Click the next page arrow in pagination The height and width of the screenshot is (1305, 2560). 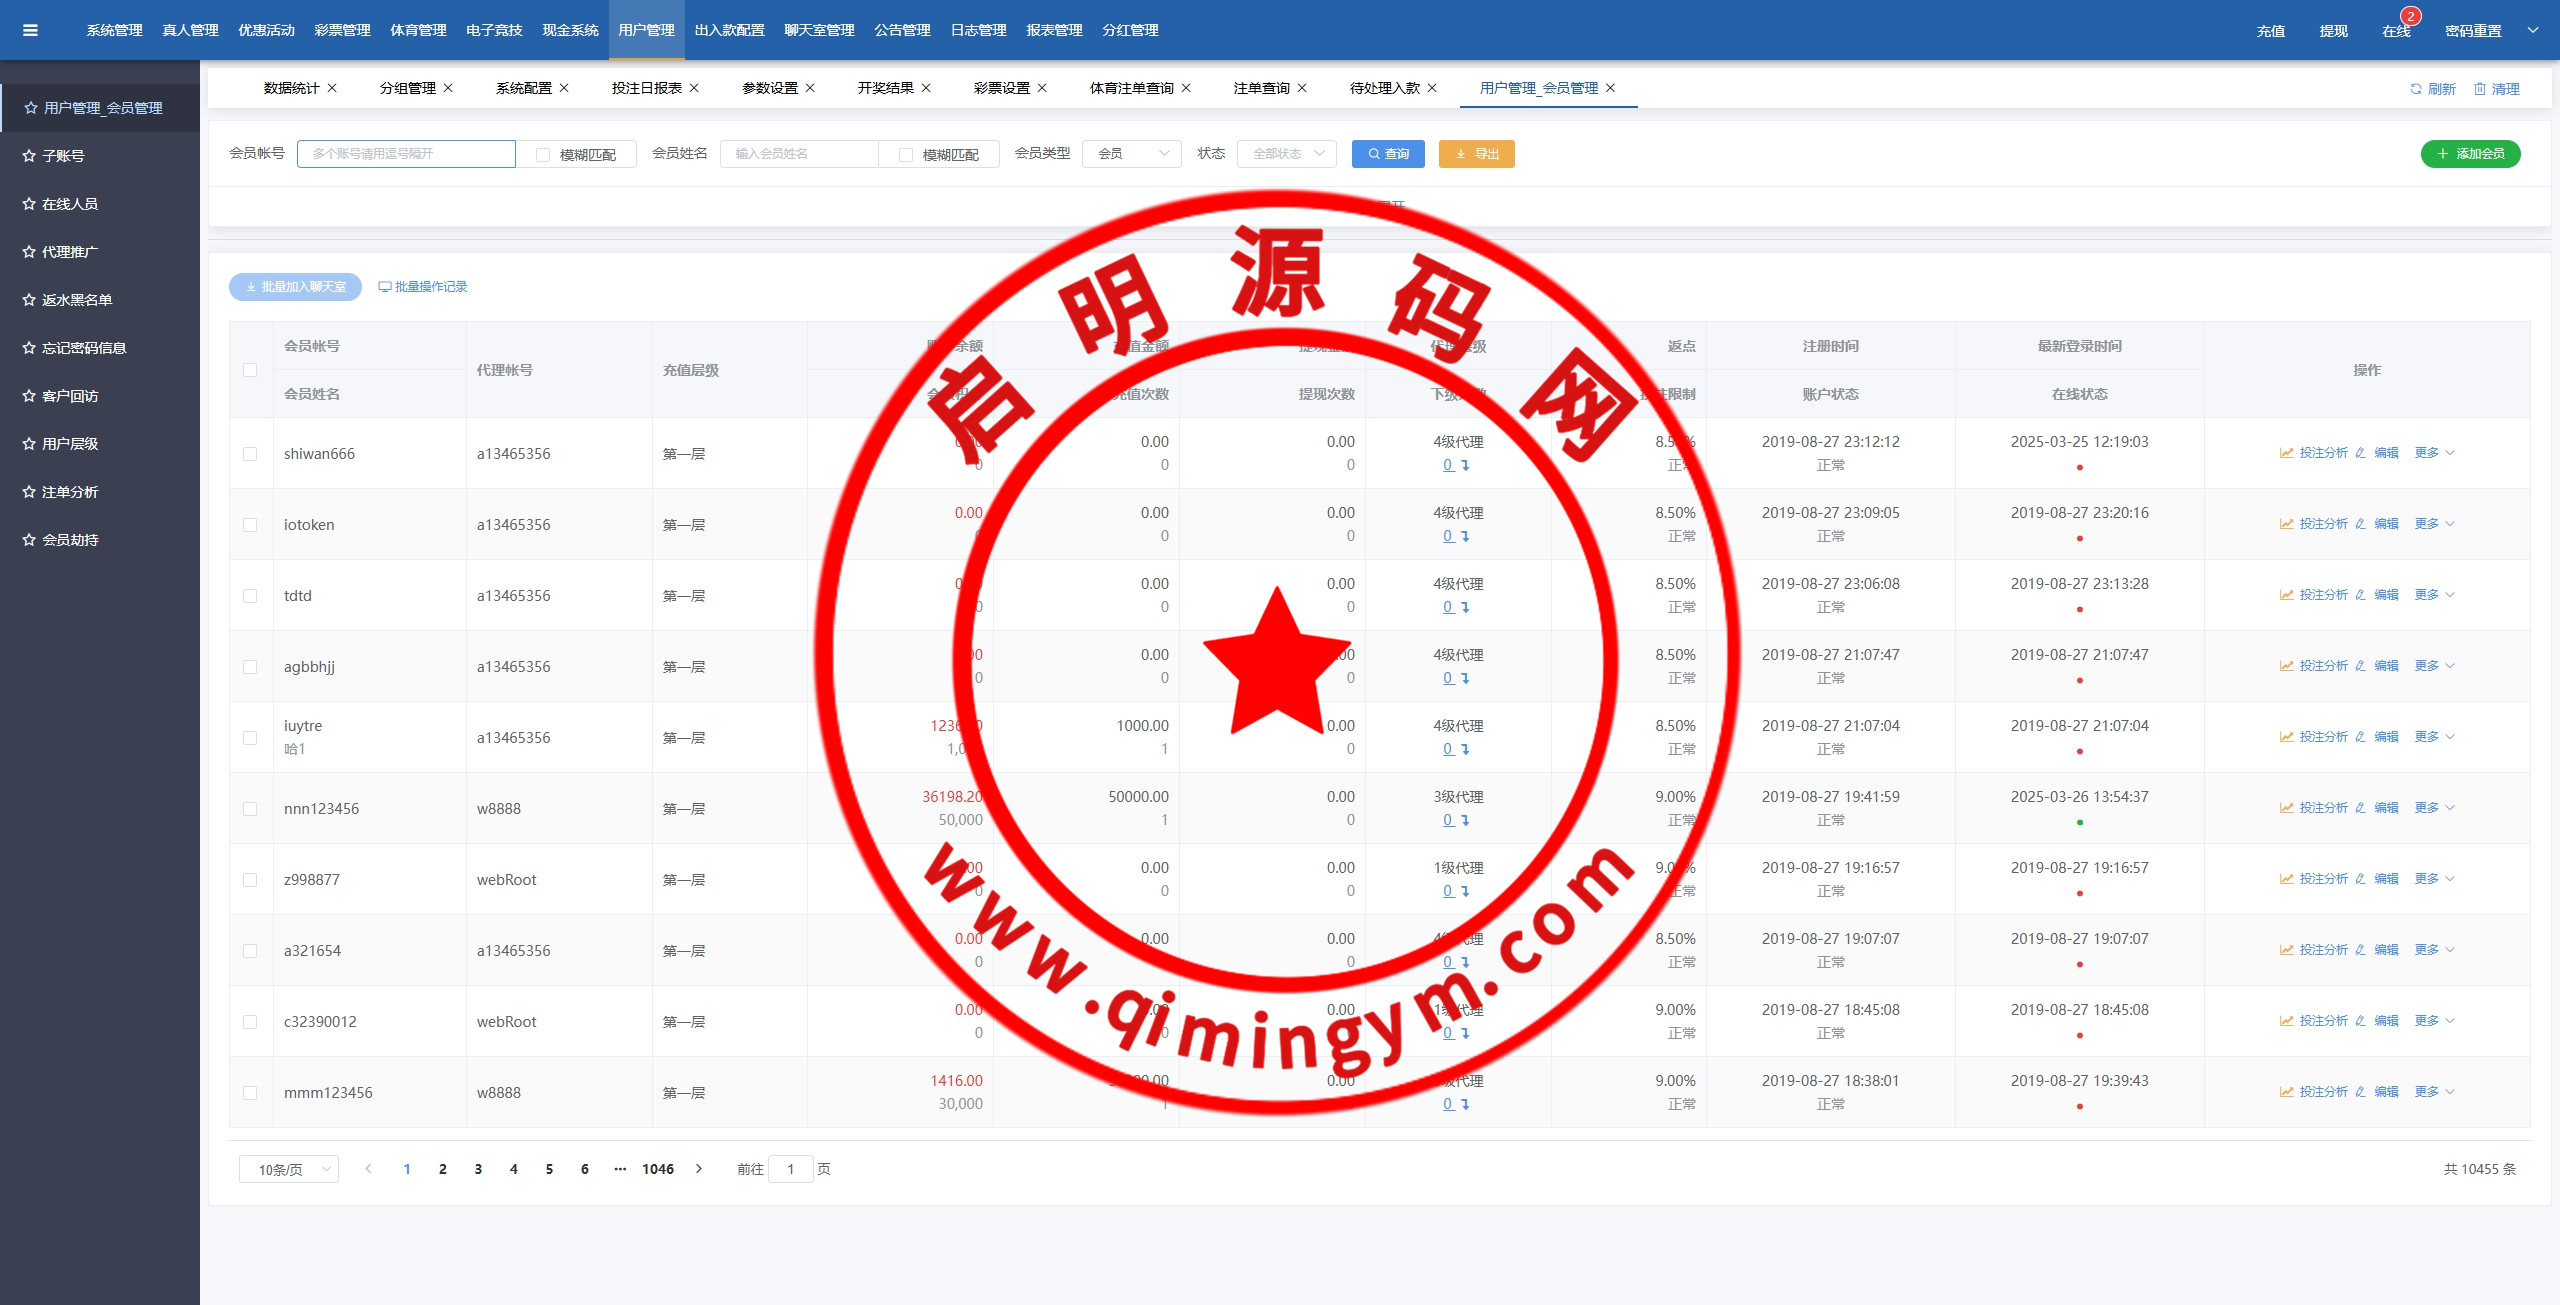pyautogui.click(x=699, y=1169)
